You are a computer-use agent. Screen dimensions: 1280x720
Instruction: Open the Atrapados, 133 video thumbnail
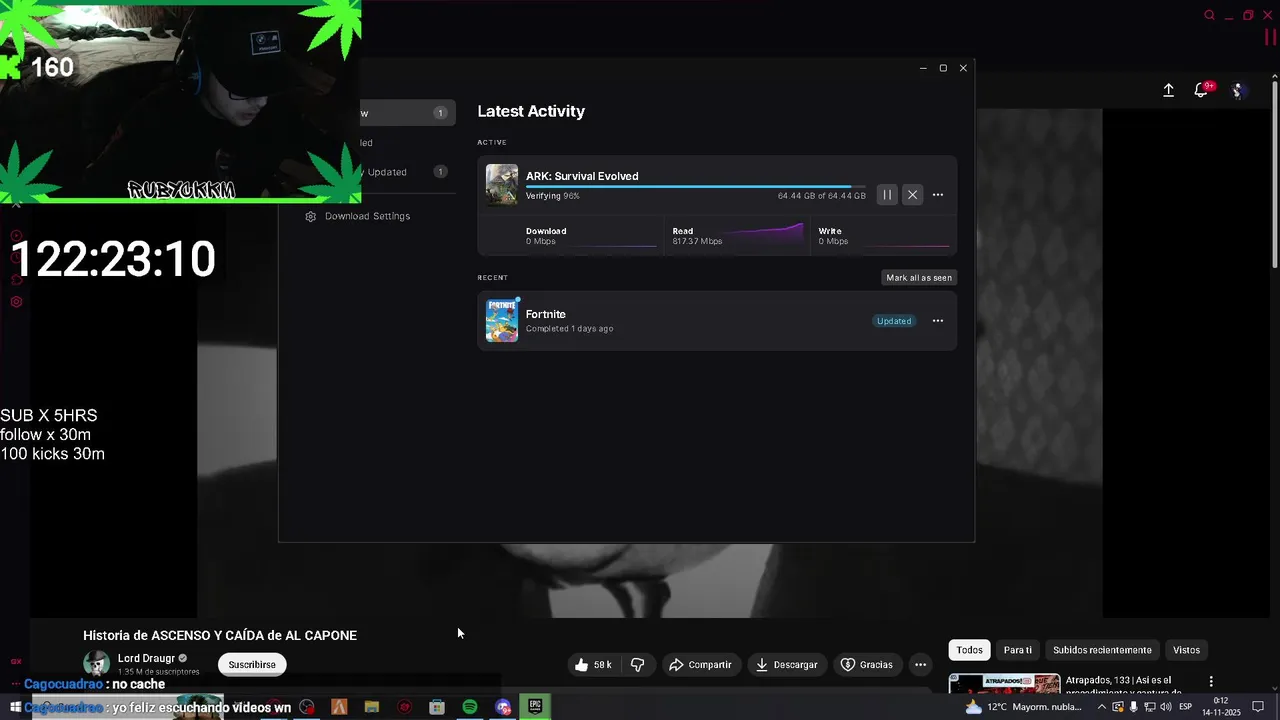[1004, 684]
